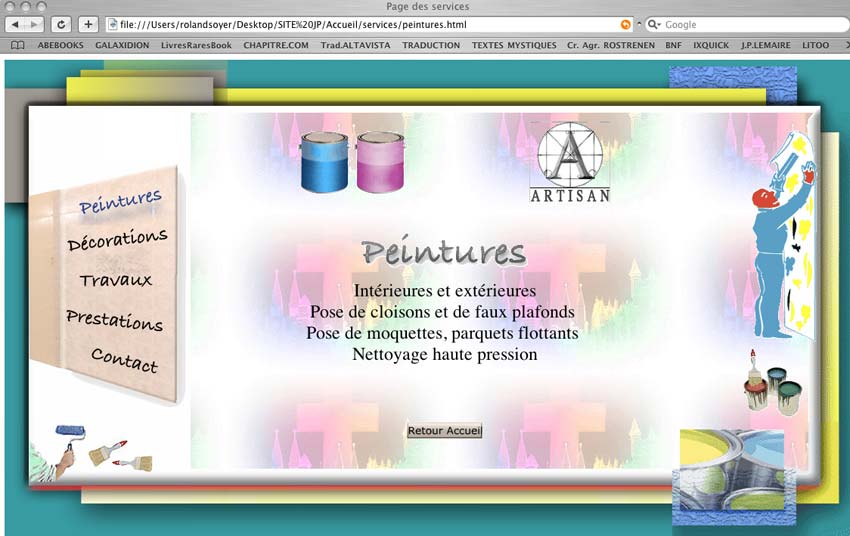Go back with the browser back arrow
Screen dimensions: 850x536
point(15,24)
